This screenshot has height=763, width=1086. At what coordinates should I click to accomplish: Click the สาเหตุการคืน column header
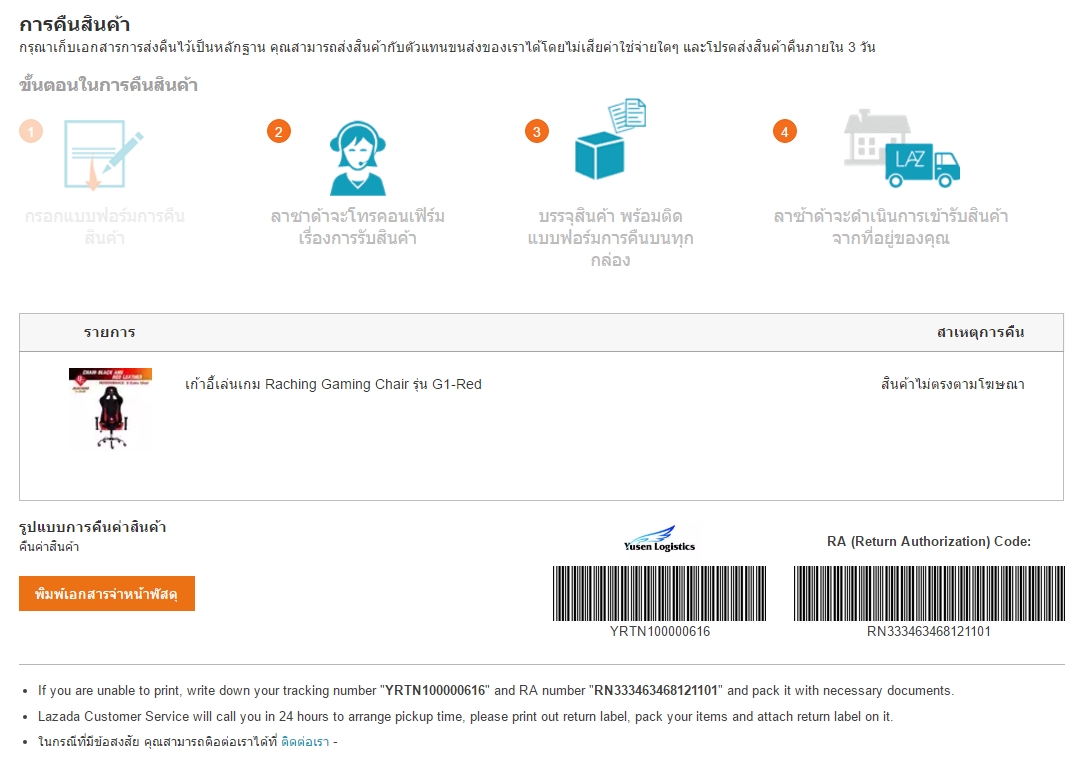980,332
